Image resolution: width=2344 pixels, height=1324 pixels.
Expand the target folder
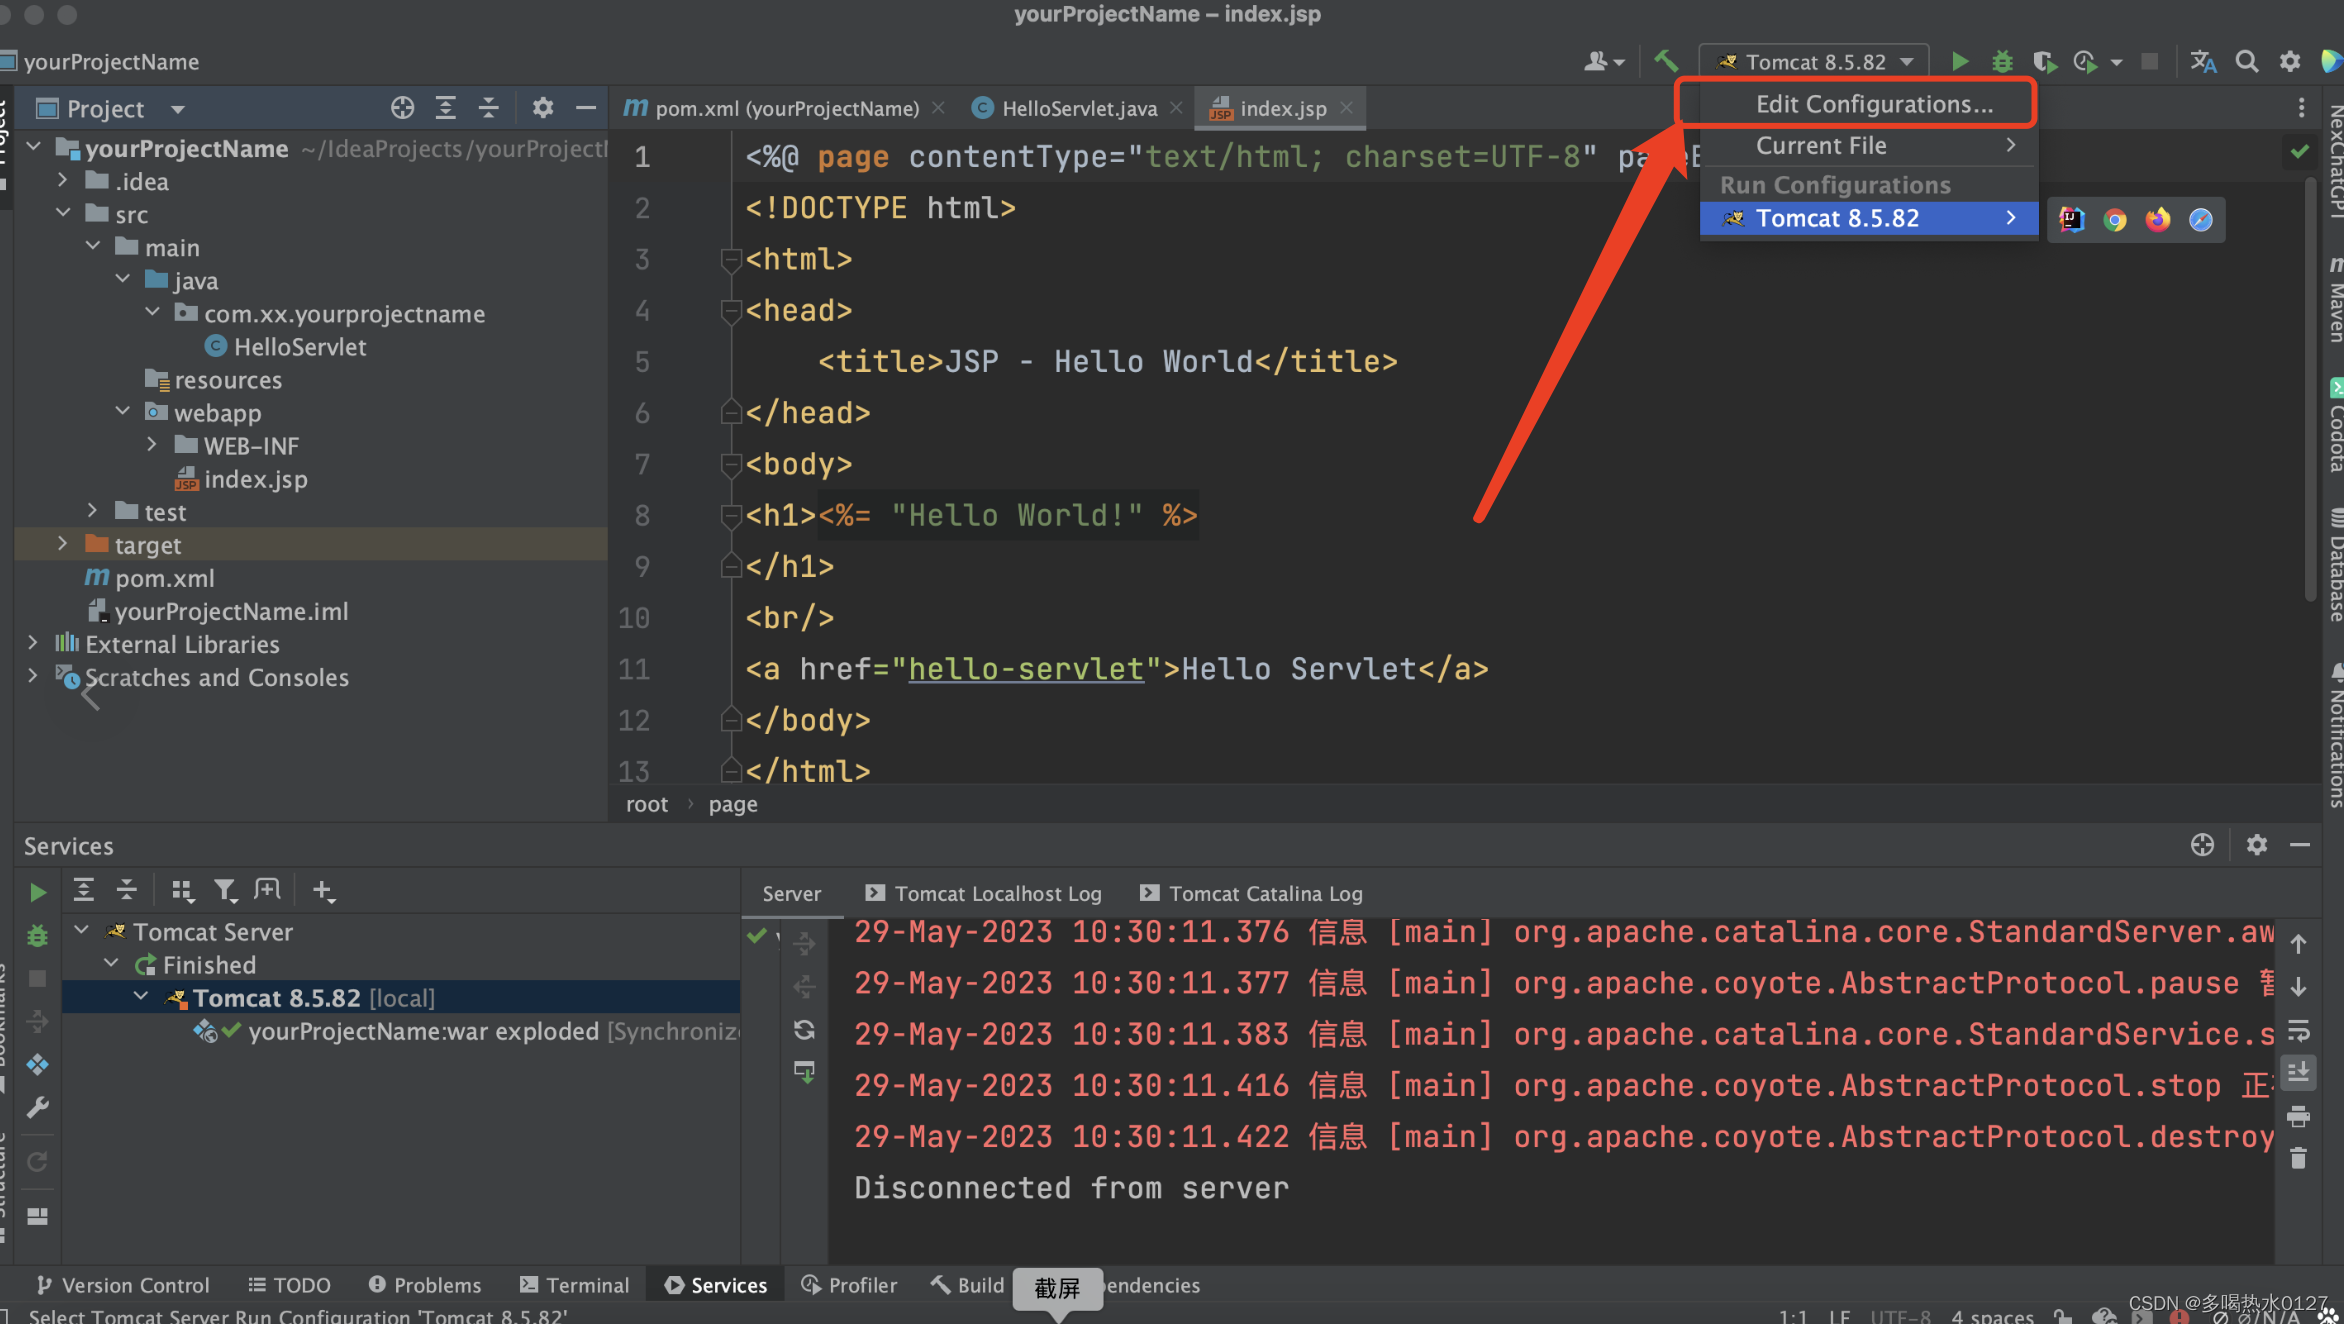pos(62,544)
